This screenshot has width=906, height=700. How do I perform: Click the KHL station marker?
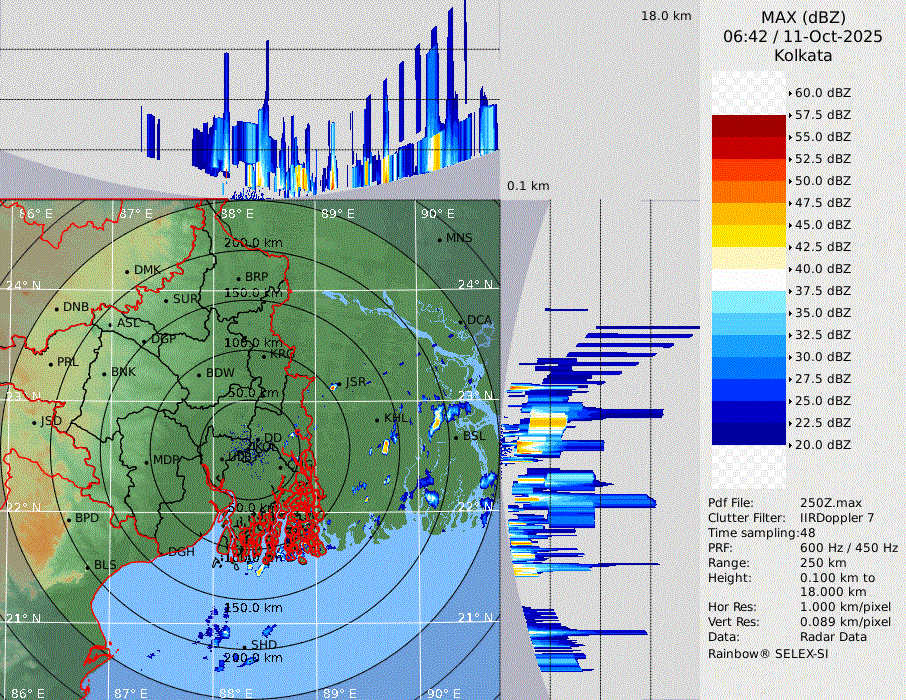pyautogui.click(x=378, y=419)
